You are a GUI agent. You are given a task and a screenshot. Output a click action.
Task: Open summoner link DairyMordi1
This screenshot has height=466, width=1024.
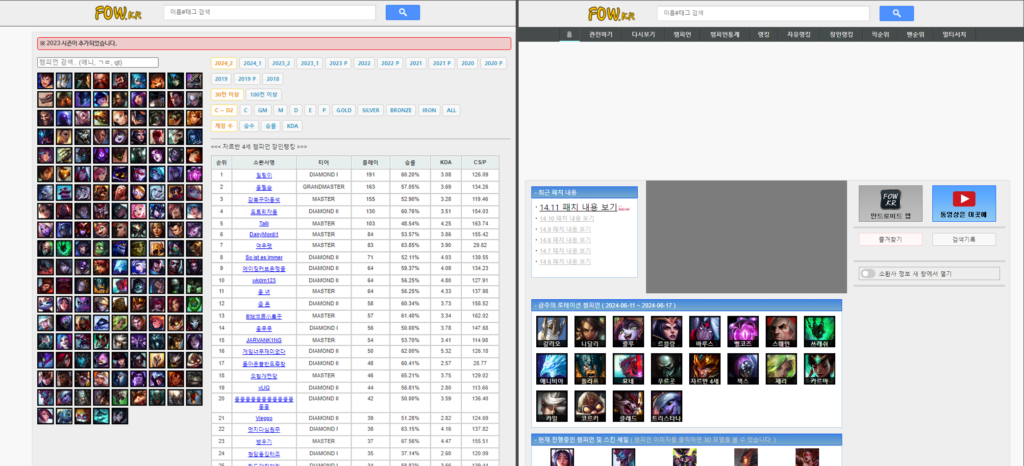click(x=263, y=234)
